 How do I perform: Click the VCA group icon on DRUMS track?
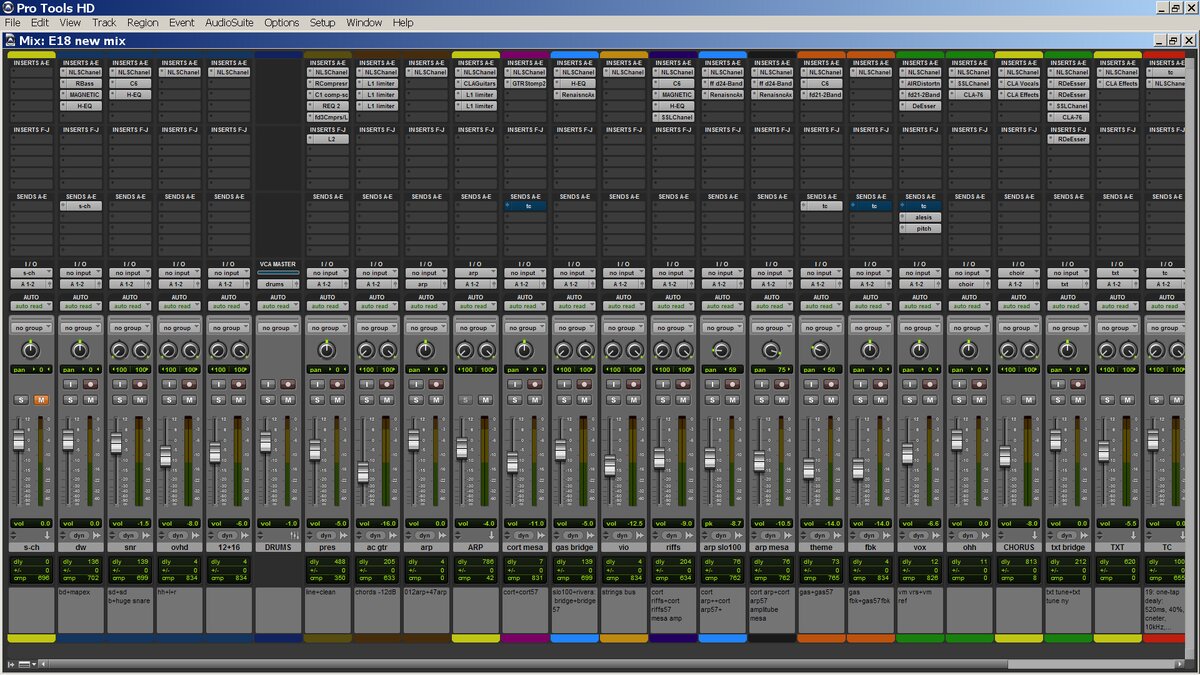[294, 535]
